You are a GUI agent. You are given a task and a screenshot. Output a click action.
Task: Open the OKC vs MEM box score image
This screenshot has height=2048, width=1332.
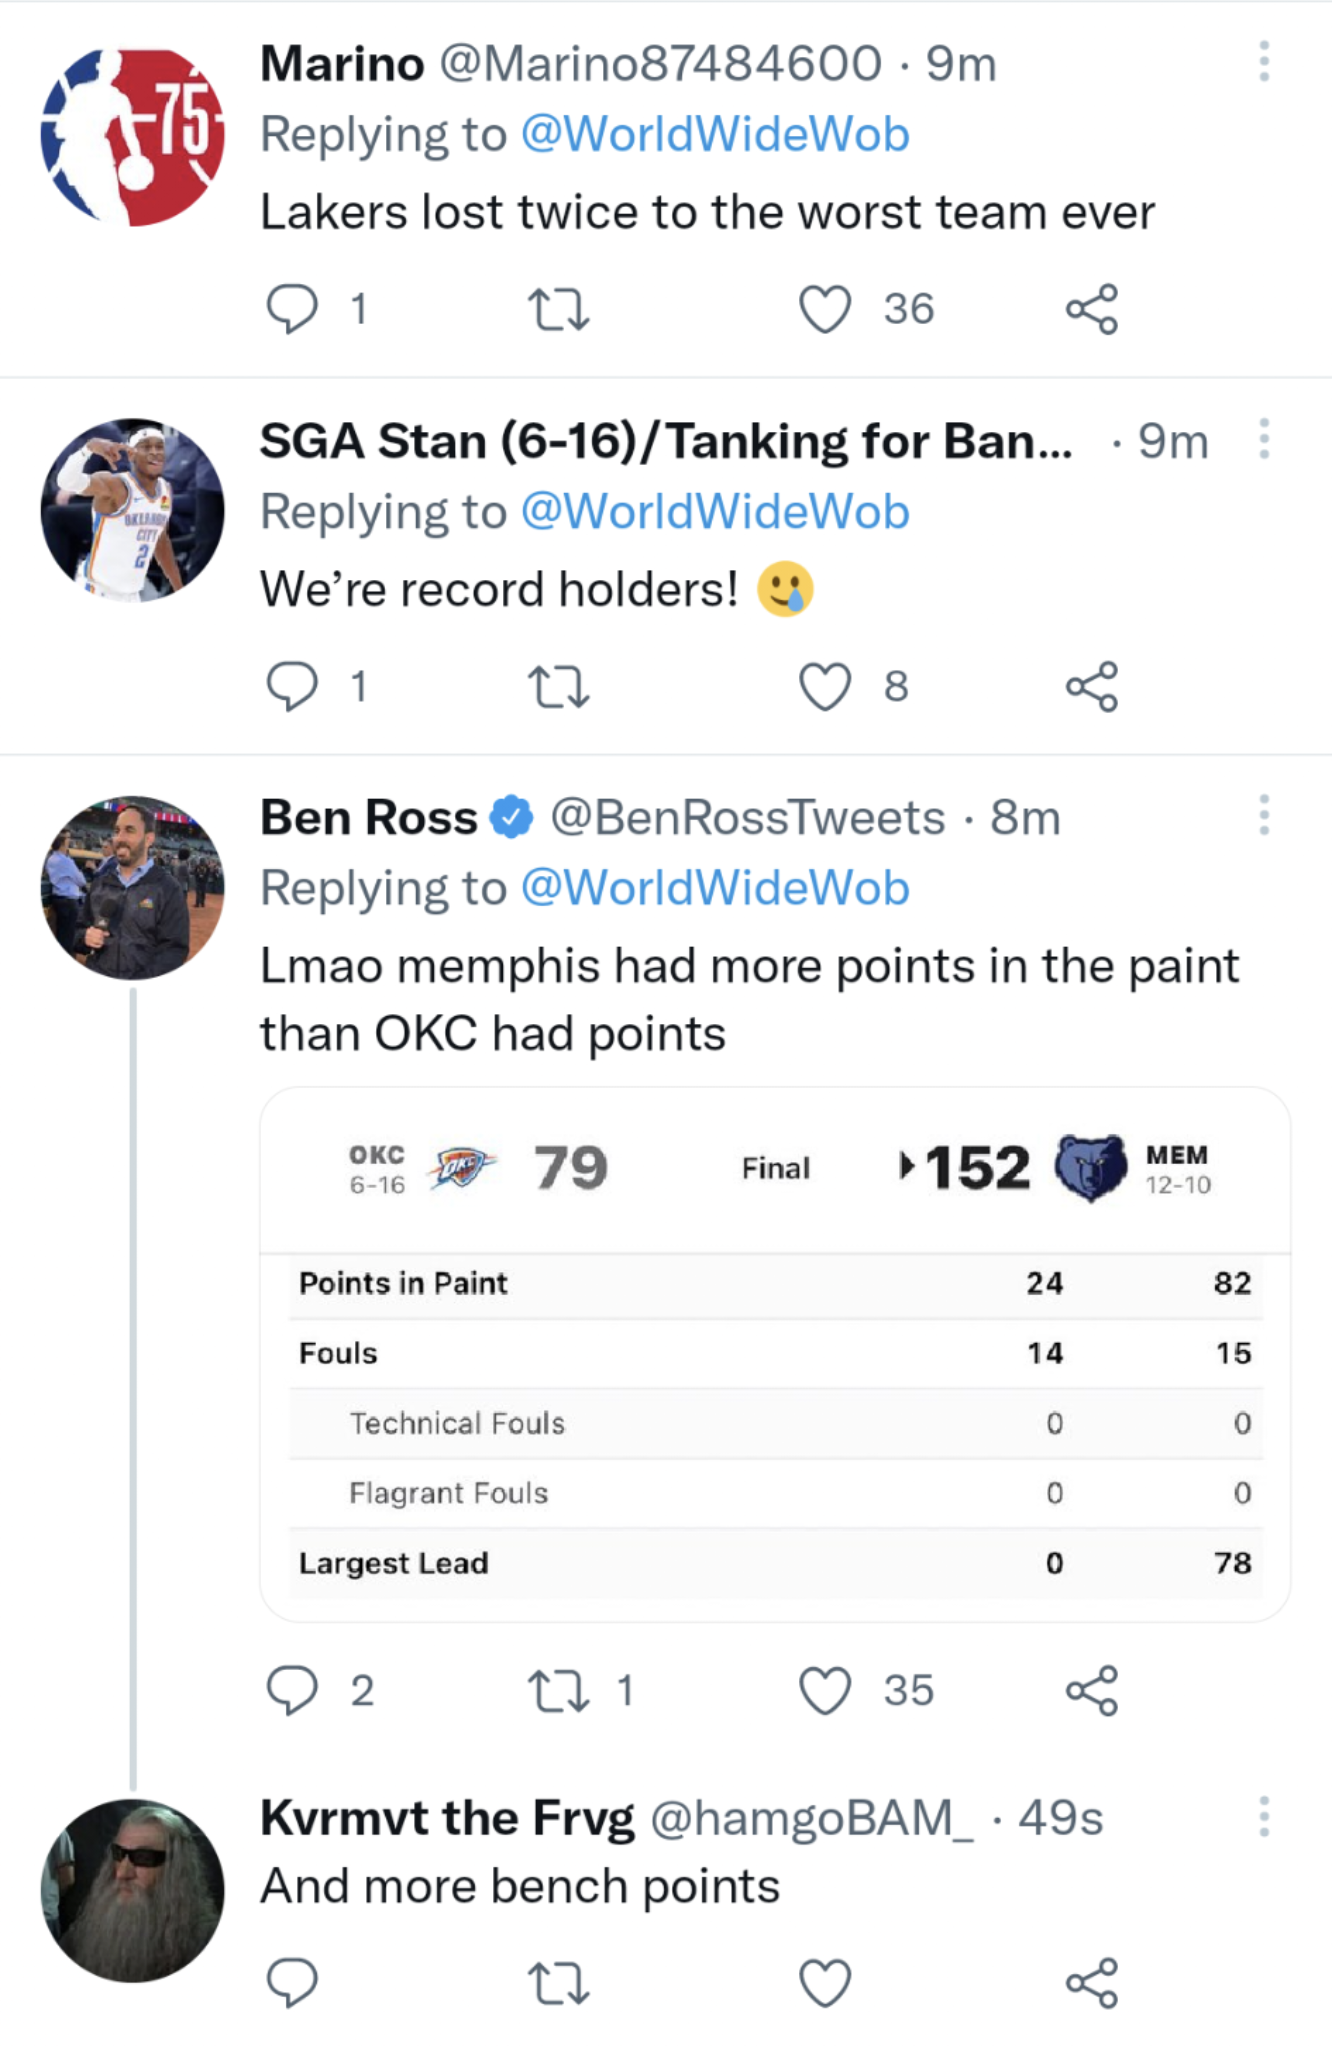tap(775, 1354)
